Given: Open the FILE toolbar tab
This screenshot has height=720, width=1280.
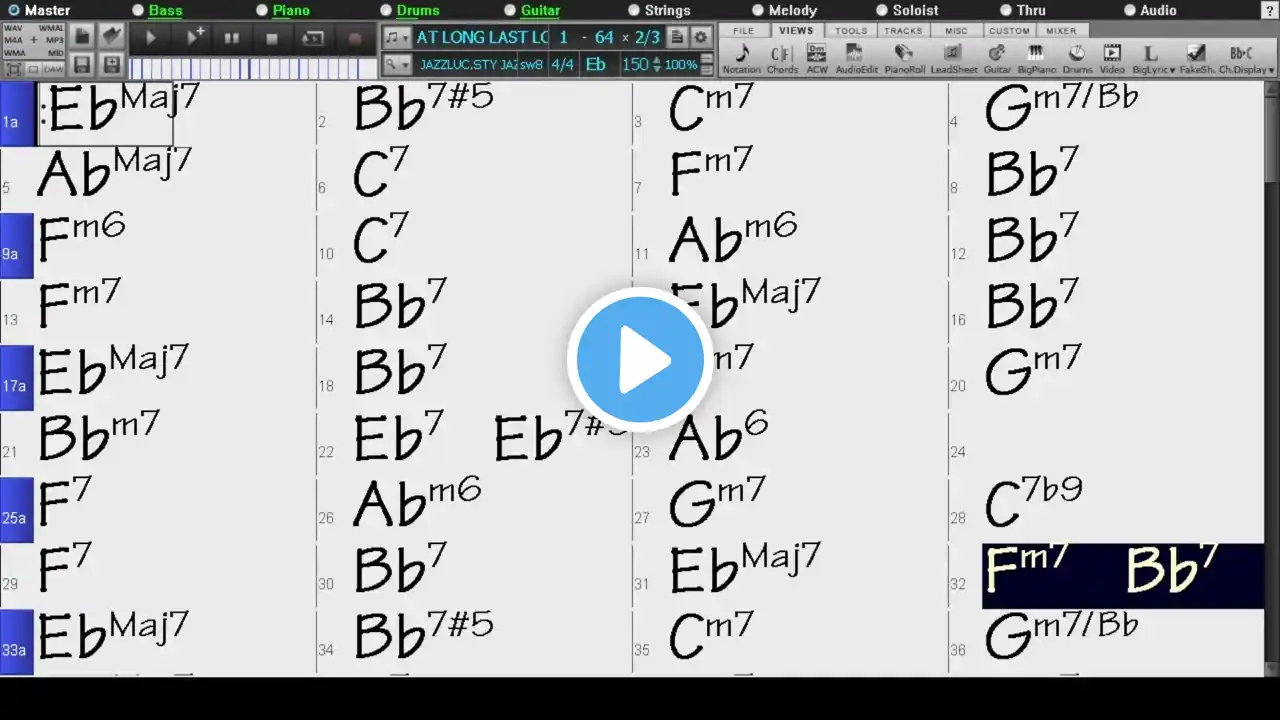Looking at the screenshot, I should pyautogui.click(x=743, y=31).
